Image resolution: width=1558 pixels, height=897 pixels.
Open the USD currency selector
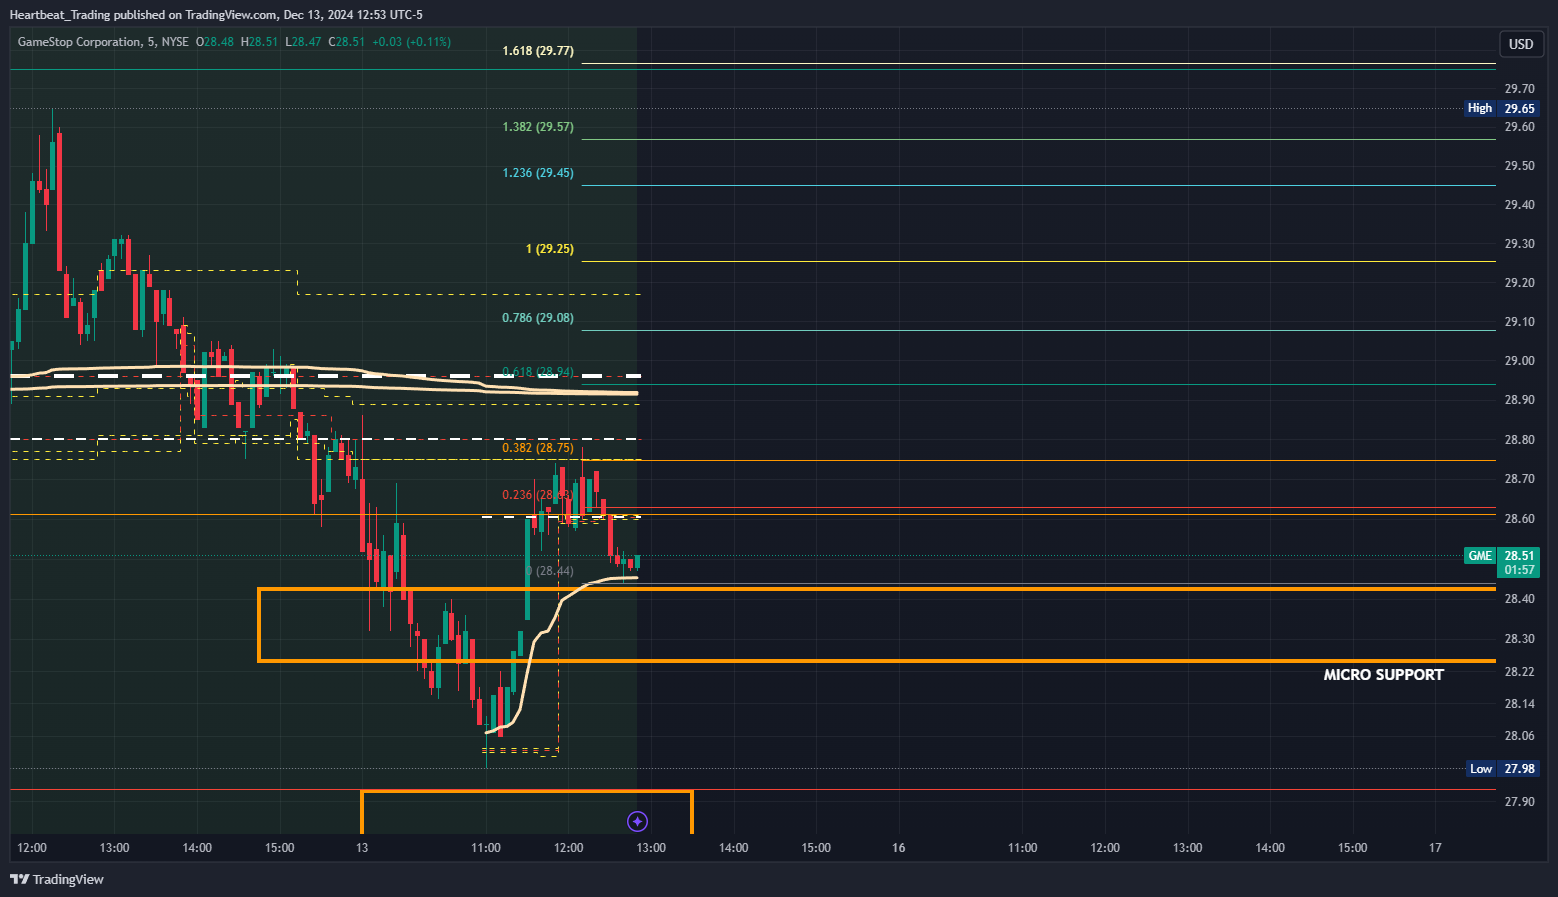pyautogui.click(x=1521, y=44)
